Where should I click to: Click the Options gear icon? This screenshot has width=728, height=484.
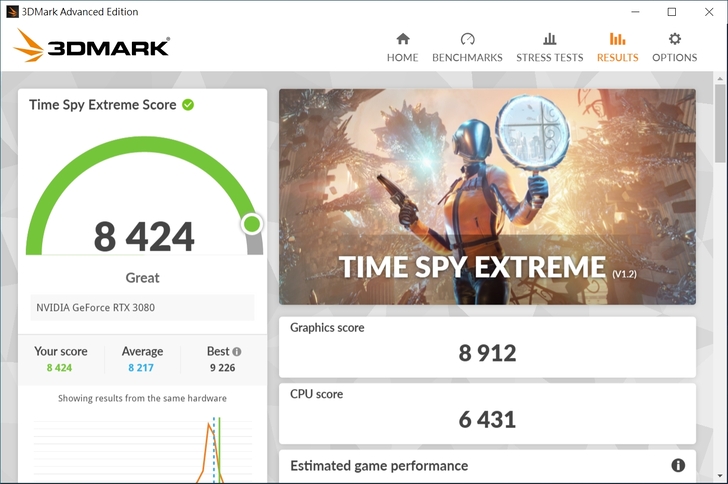[x=675, y=39]
